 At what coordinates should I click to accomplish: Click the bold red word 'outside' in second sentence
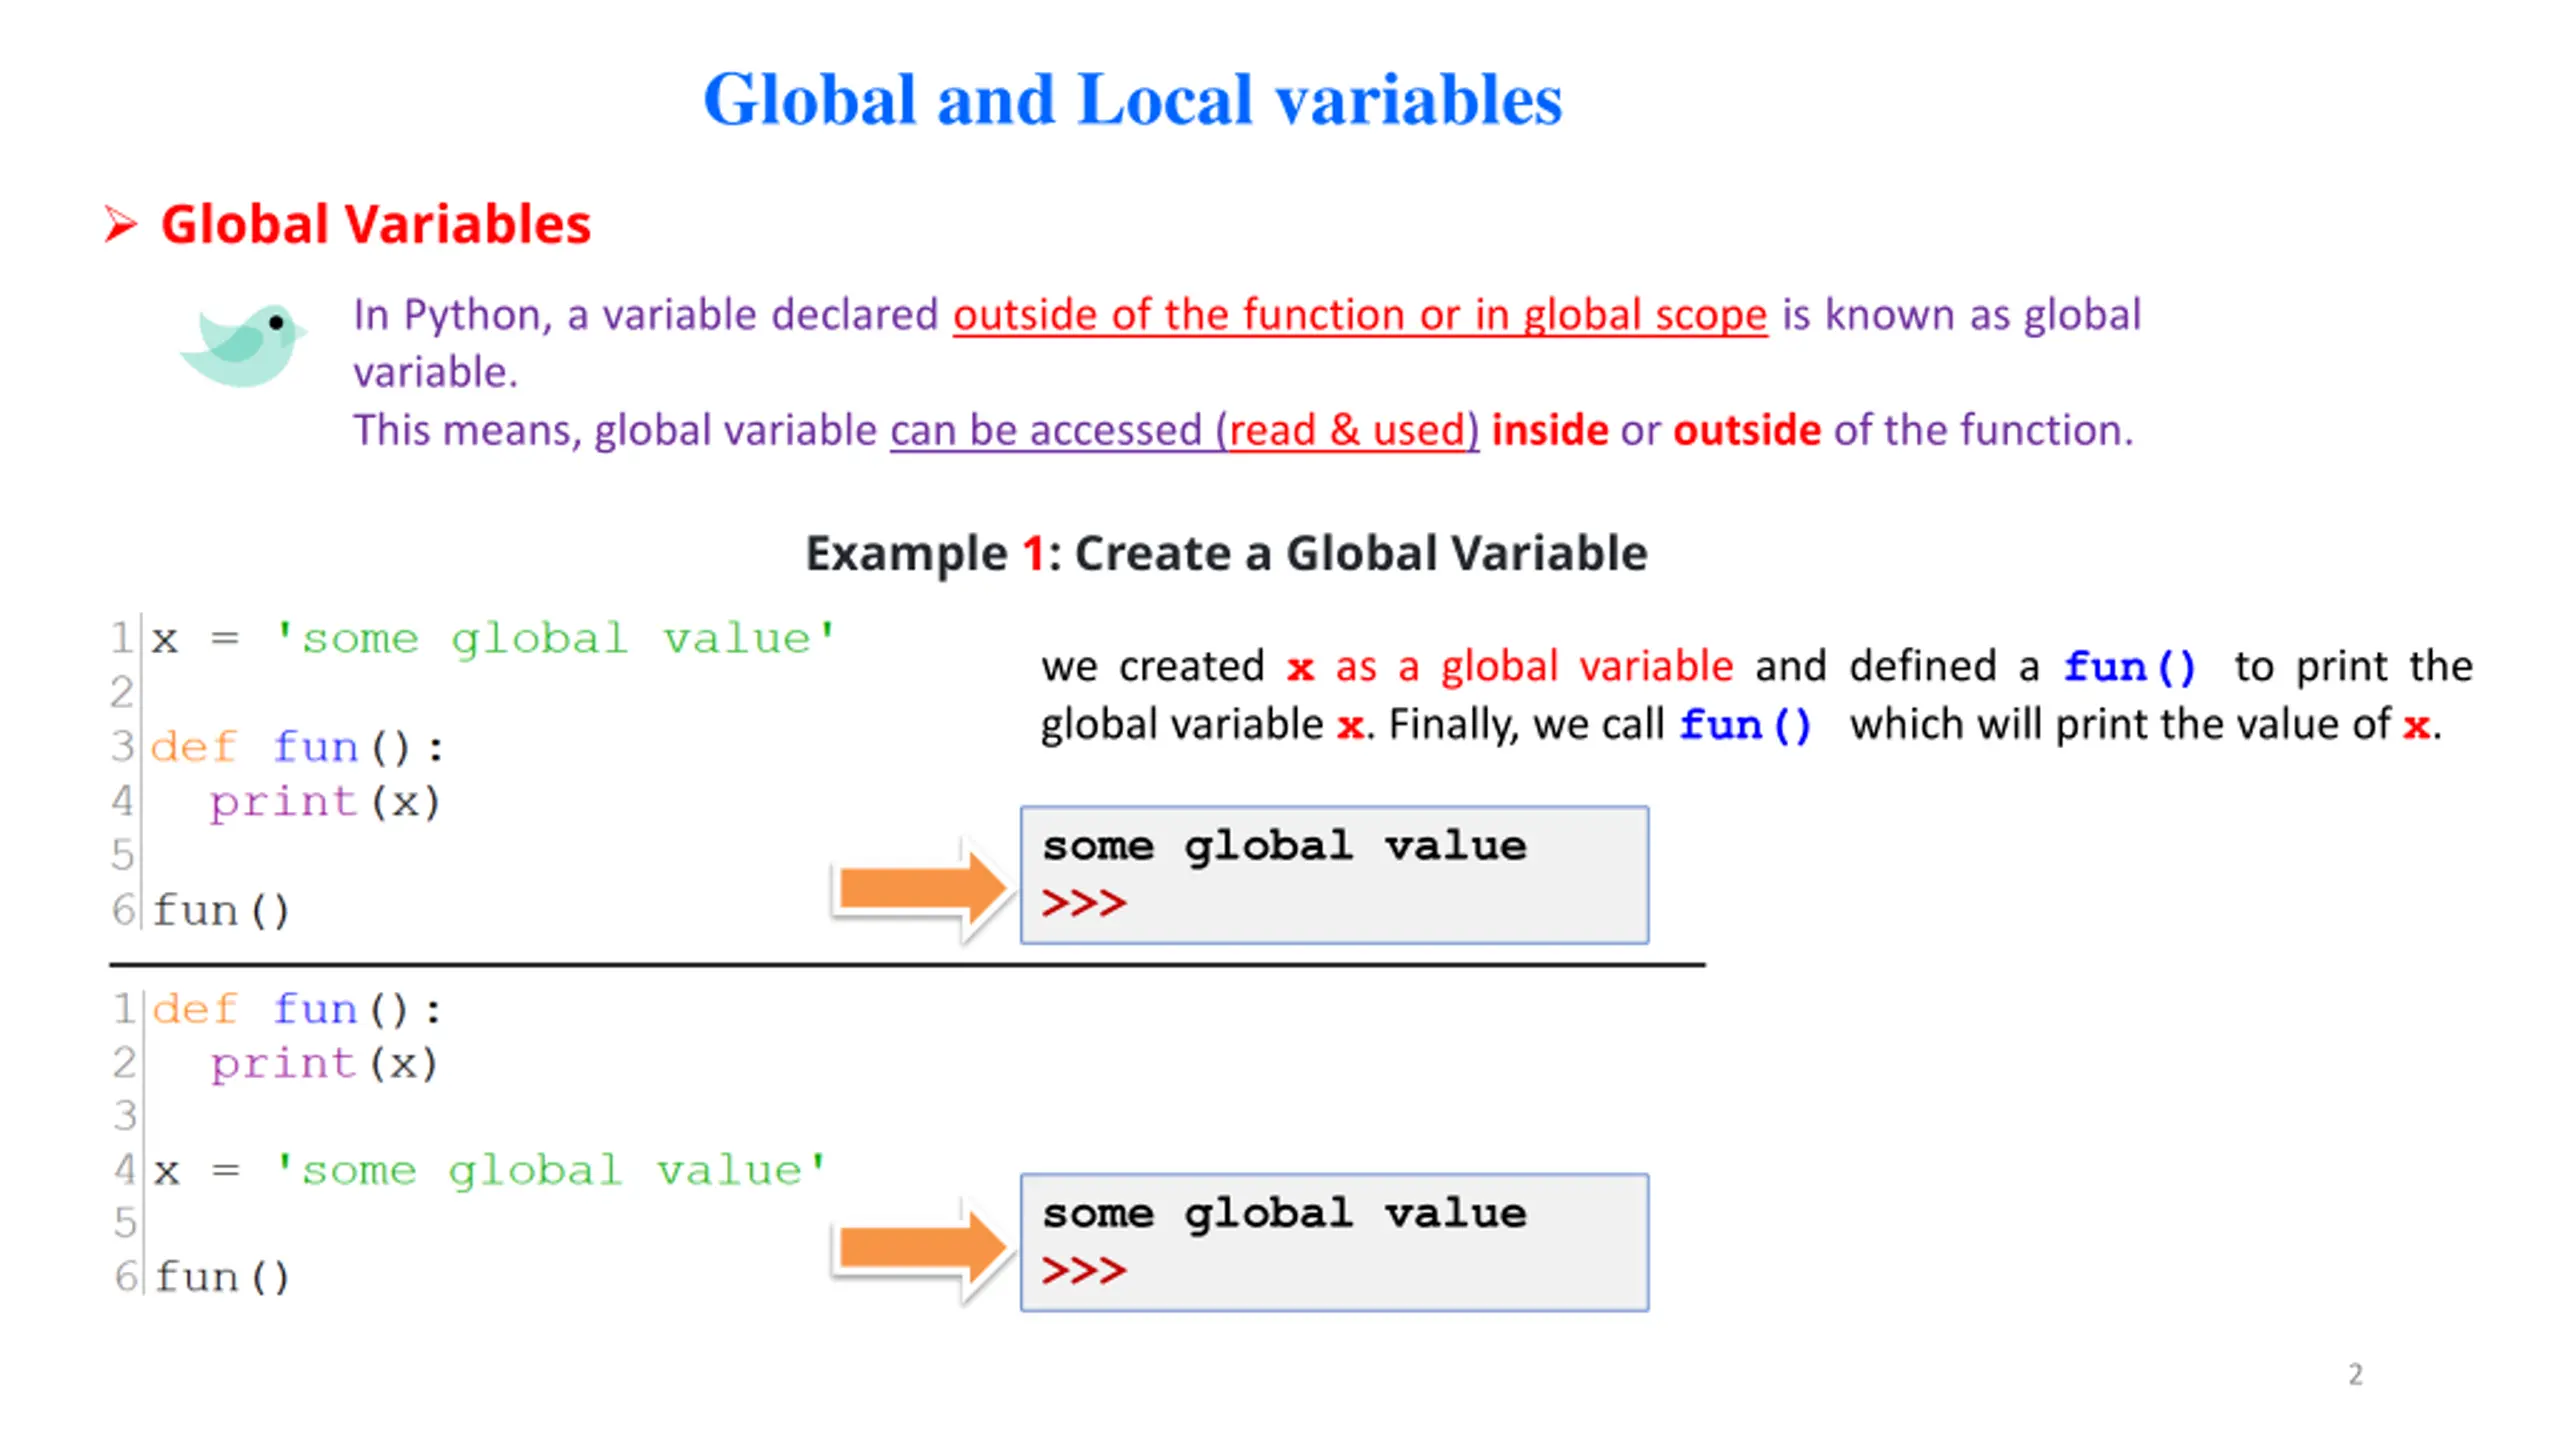pos(1747,430)
